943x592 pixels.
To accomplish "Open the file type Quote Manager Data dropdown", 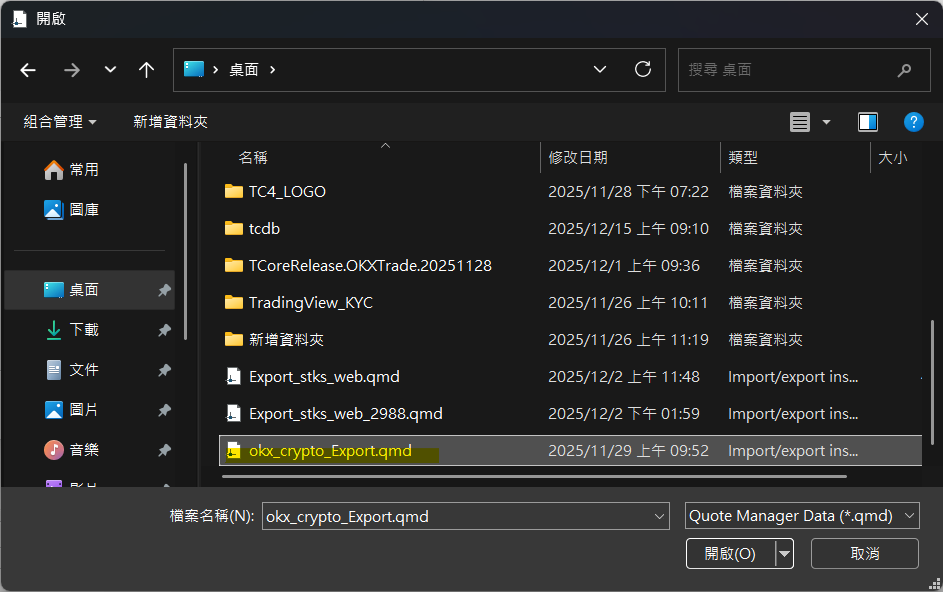I will click(802, 516).
